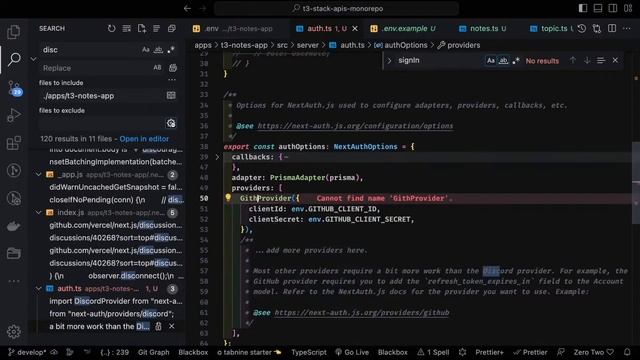Replace match in highlighted auth.ts result

click(x=158, y=326)
